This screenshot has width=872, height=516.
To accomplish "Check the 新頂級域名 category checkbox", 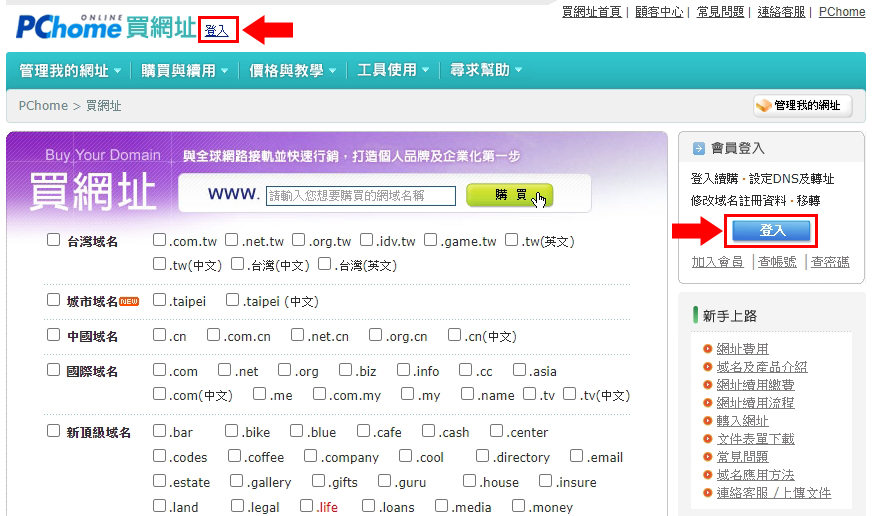I will pos(53,431).
